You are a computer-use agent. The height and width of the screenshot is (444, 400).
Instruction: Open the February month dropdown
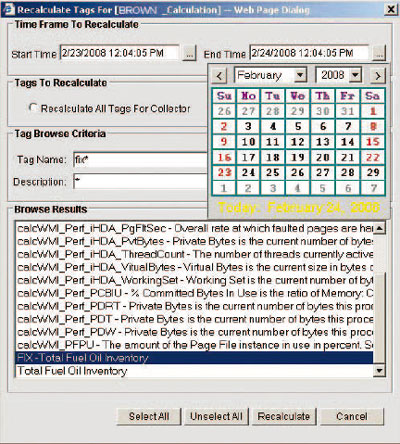pos(300,75)
